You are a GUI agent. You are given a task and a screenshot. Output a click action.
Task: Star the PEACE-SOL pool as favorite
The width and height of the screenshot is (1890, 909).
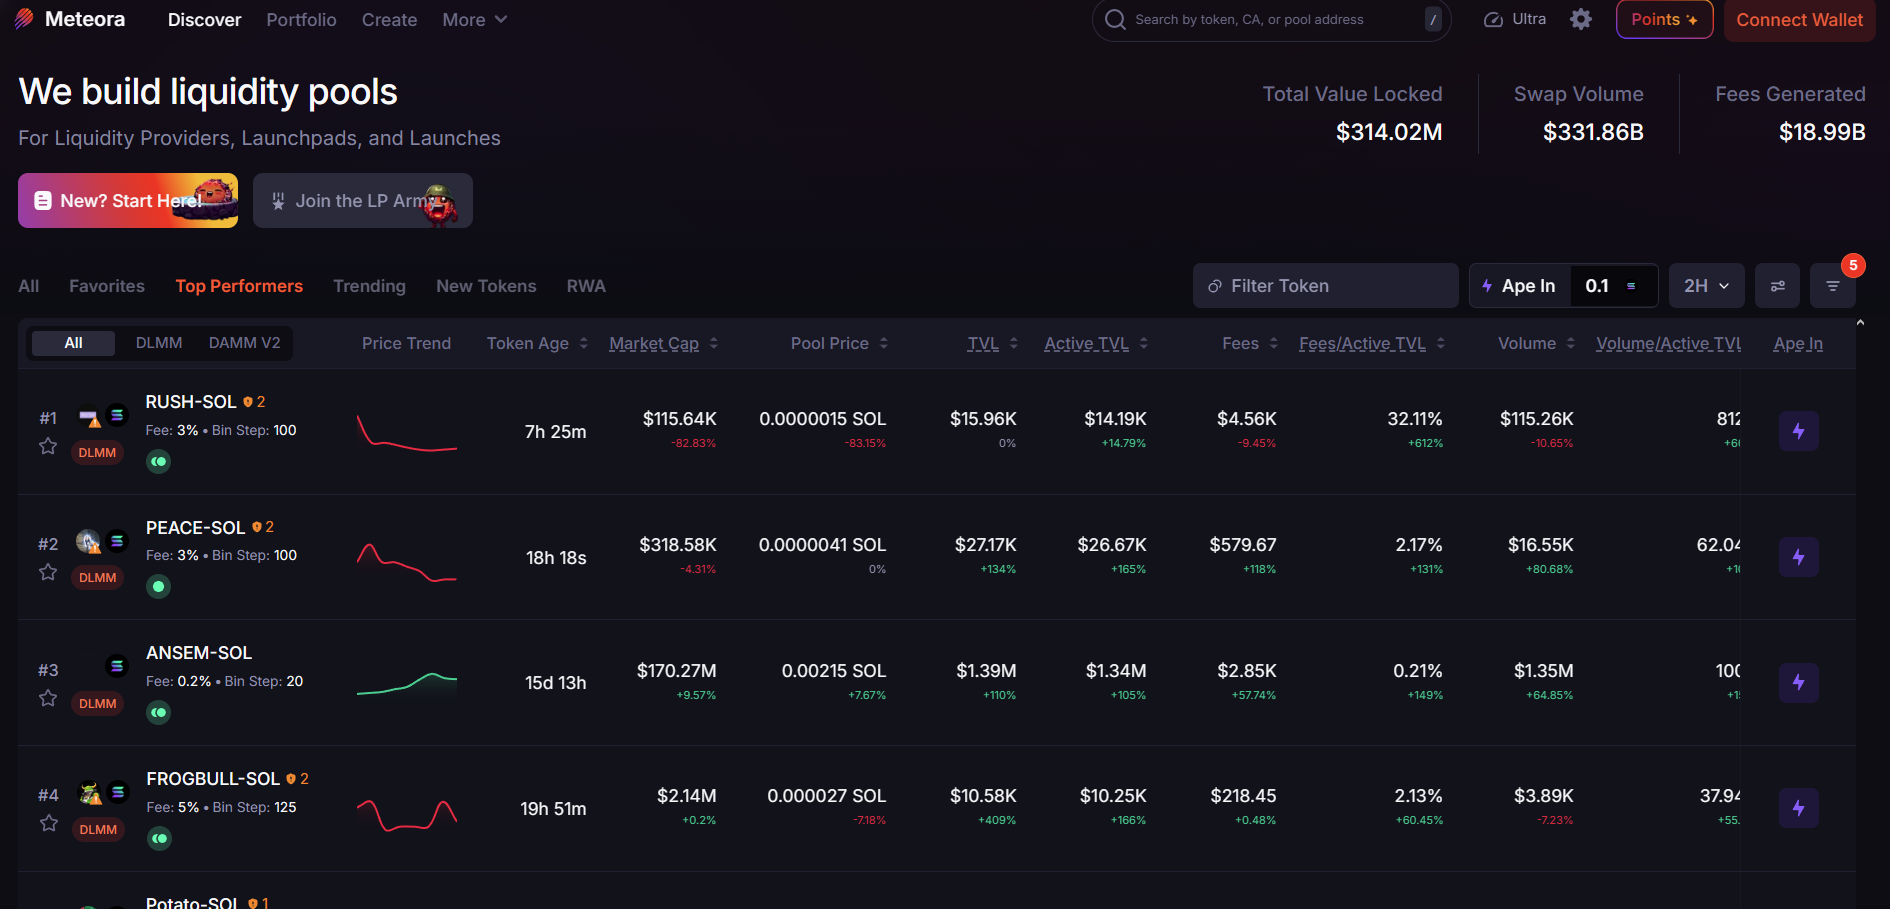click(48, 572)
